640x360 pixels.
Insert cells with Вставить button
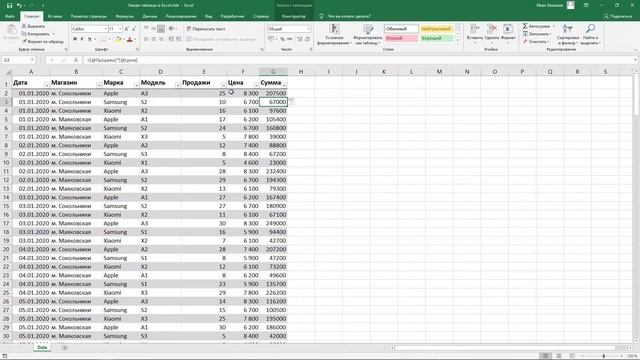click(475, 33)
